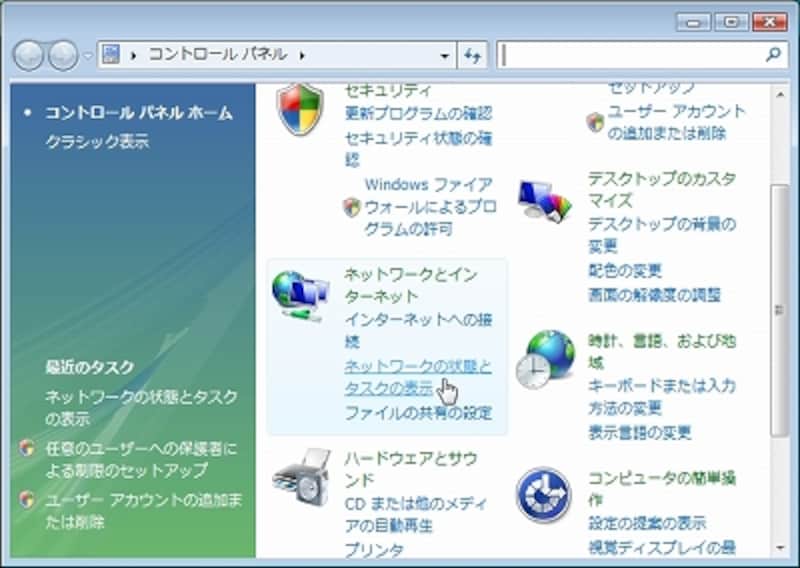The height and width of the screenshot is (568, 800).
Task: Open ネットワークとインターネット category heading
Action: [x=411, y=285]
